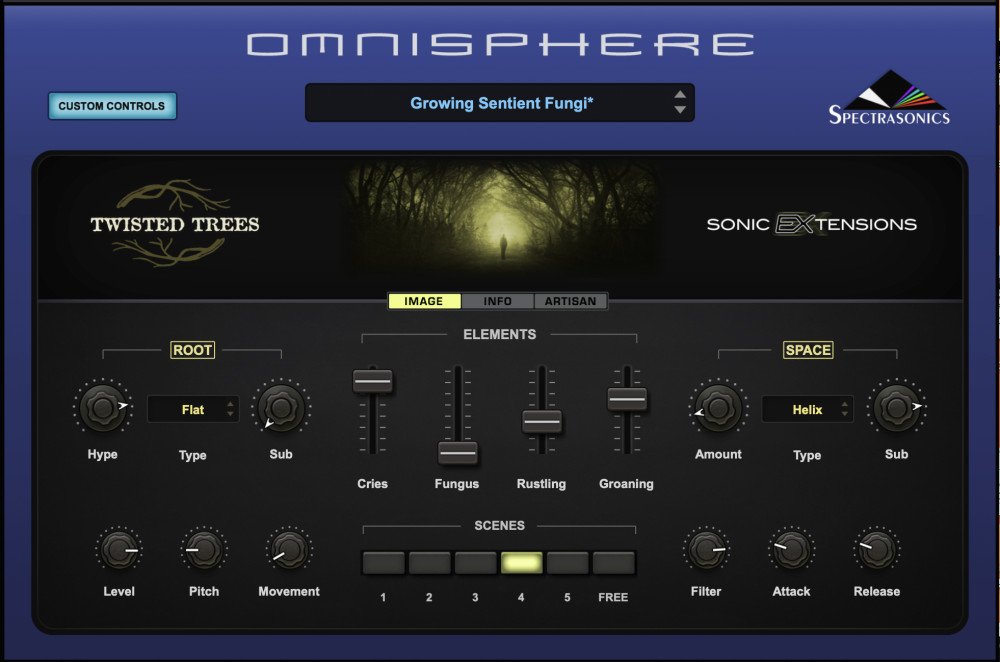1000x662 pixels.
Task: Select Scene 5 button
Action: [x=568, y=563]
